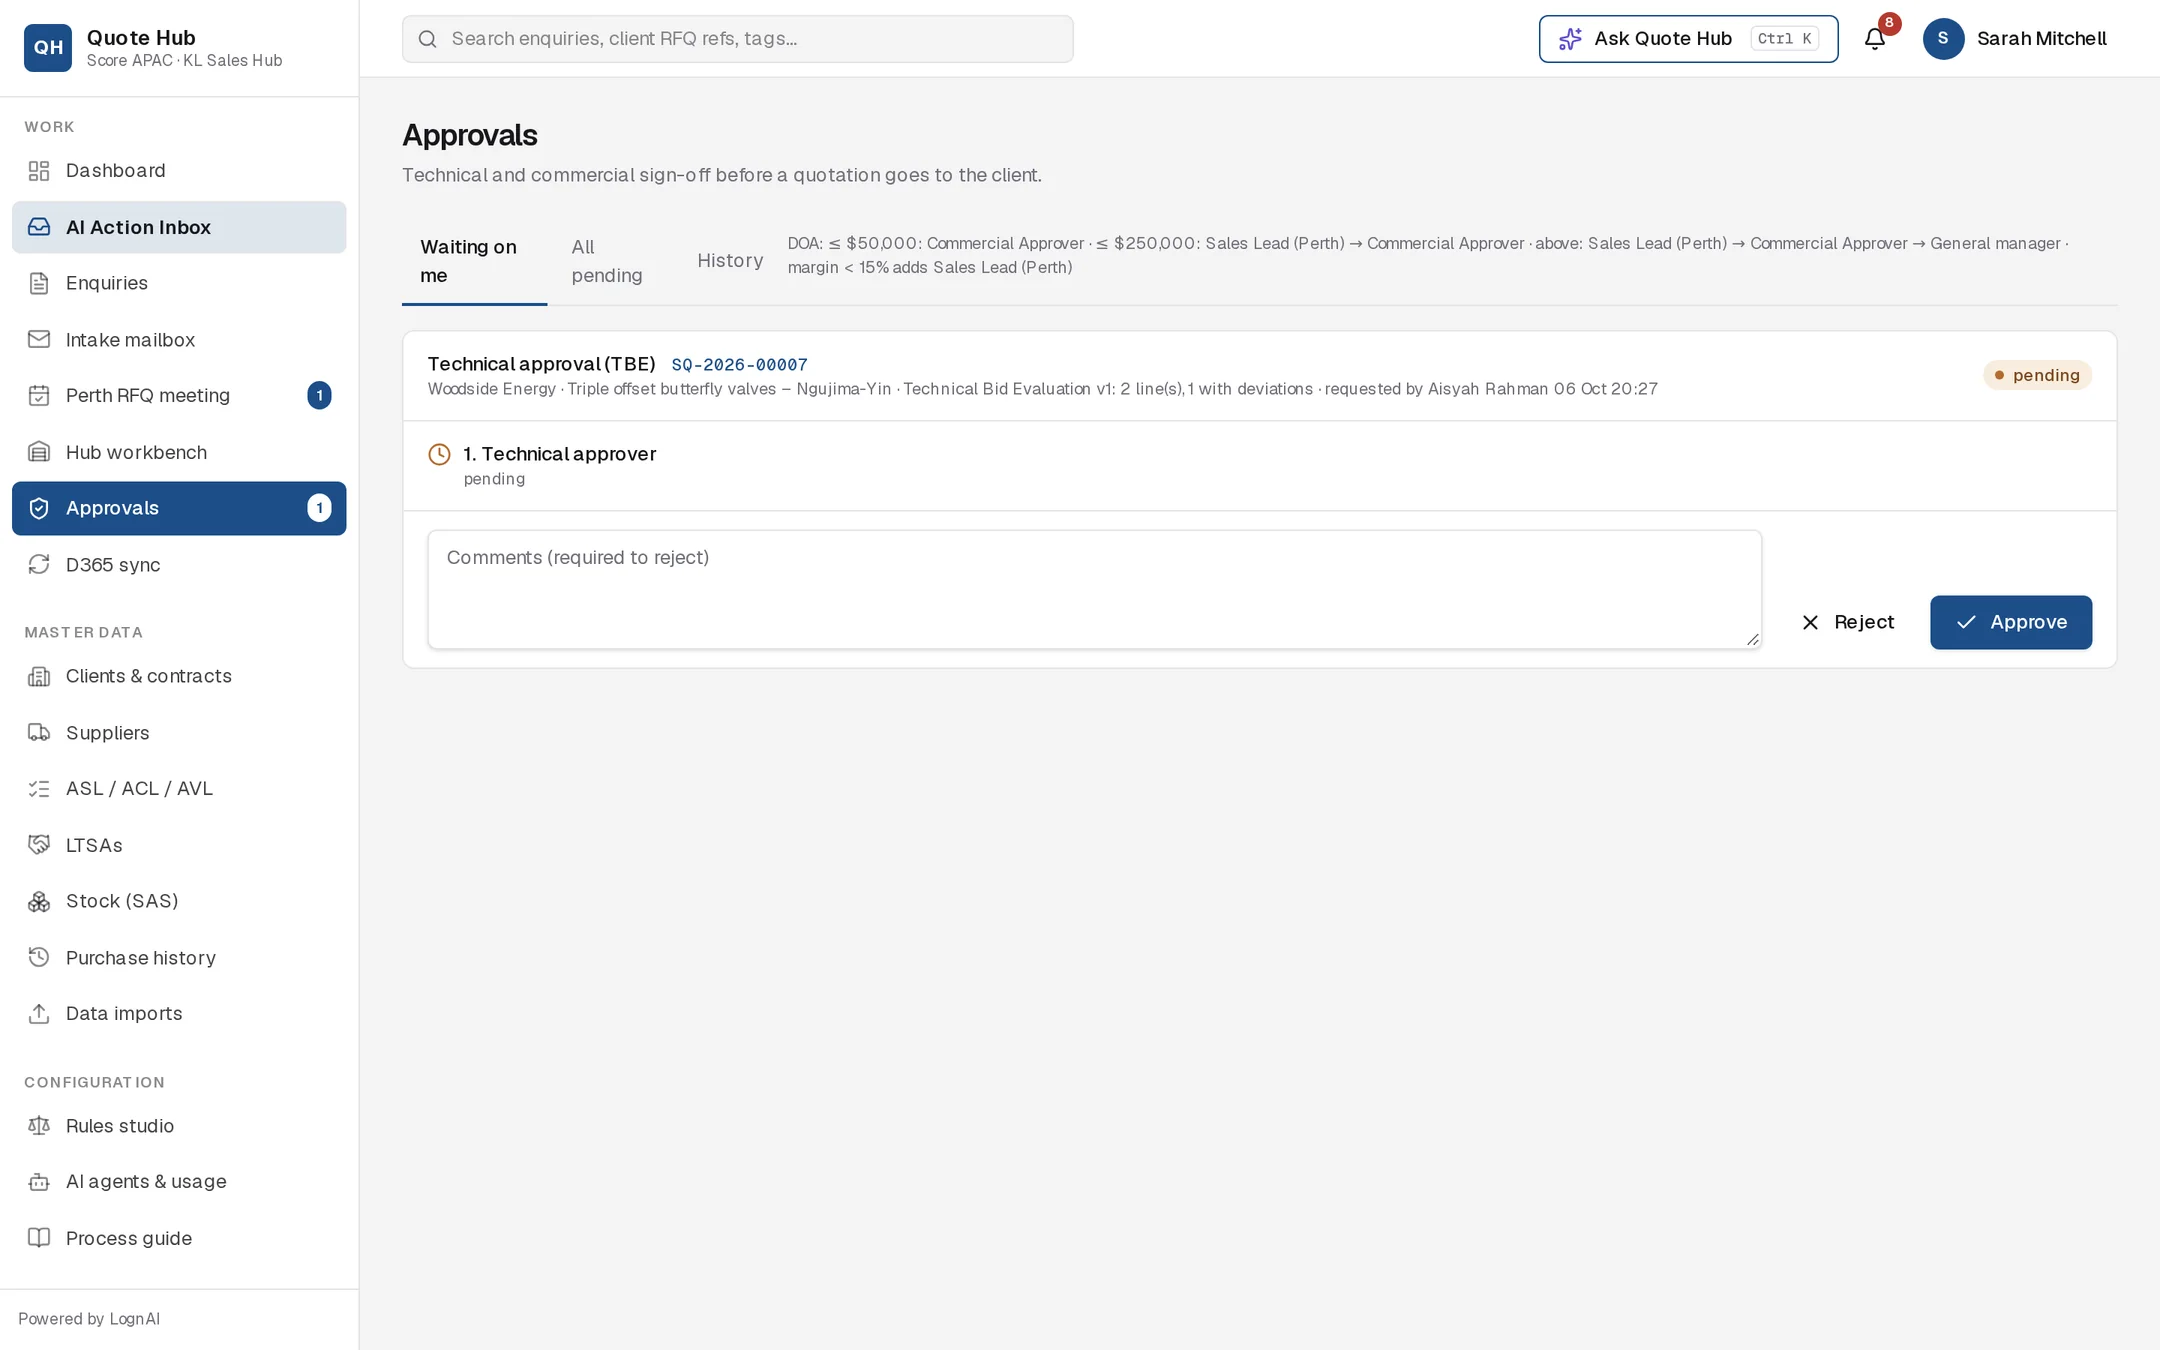This screenshot has height=1350, width=2160.
Task: Click the Suppliers truck icon
Action: pyautogui.click(x=39, y=733)
